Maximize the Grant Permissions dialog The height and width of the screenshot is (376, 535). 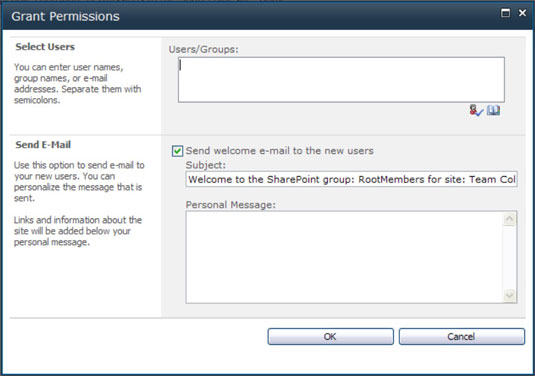(505, 13)
